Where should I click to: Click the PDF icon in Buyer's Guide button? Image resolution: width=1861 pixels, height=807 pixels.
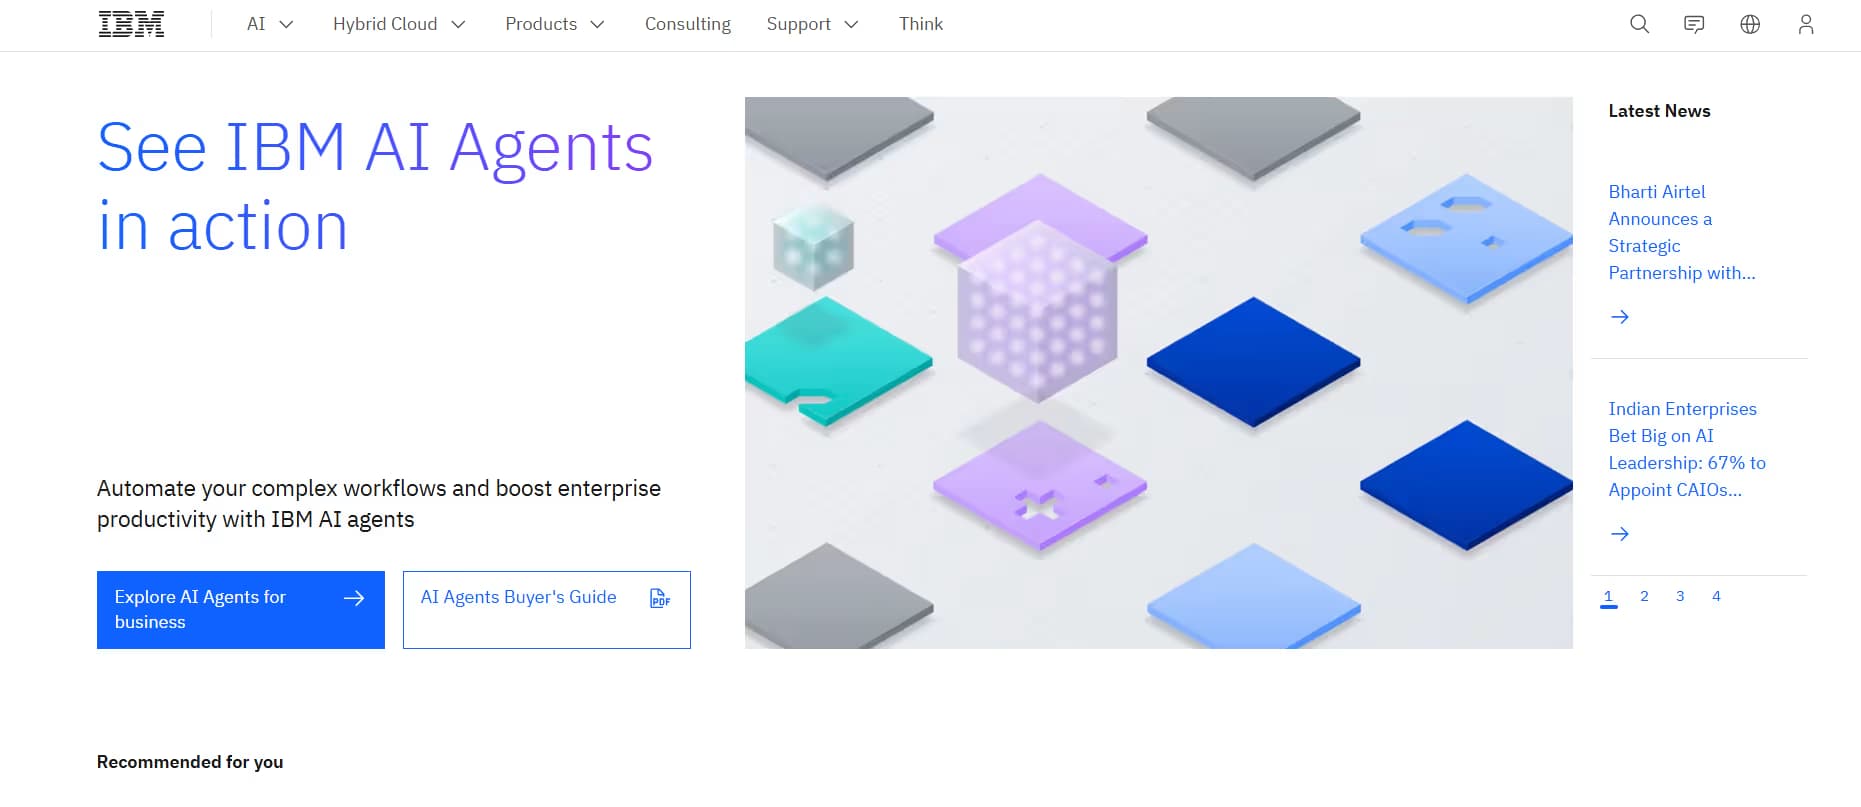pos(660,598)
